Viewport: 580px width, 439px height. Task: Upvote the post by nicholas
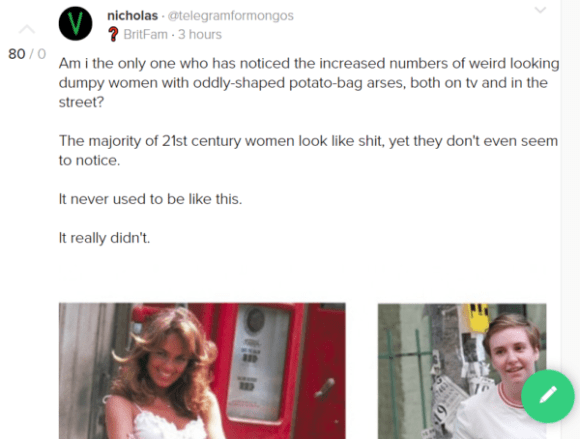pyautogui.click(x=27, y=30)
